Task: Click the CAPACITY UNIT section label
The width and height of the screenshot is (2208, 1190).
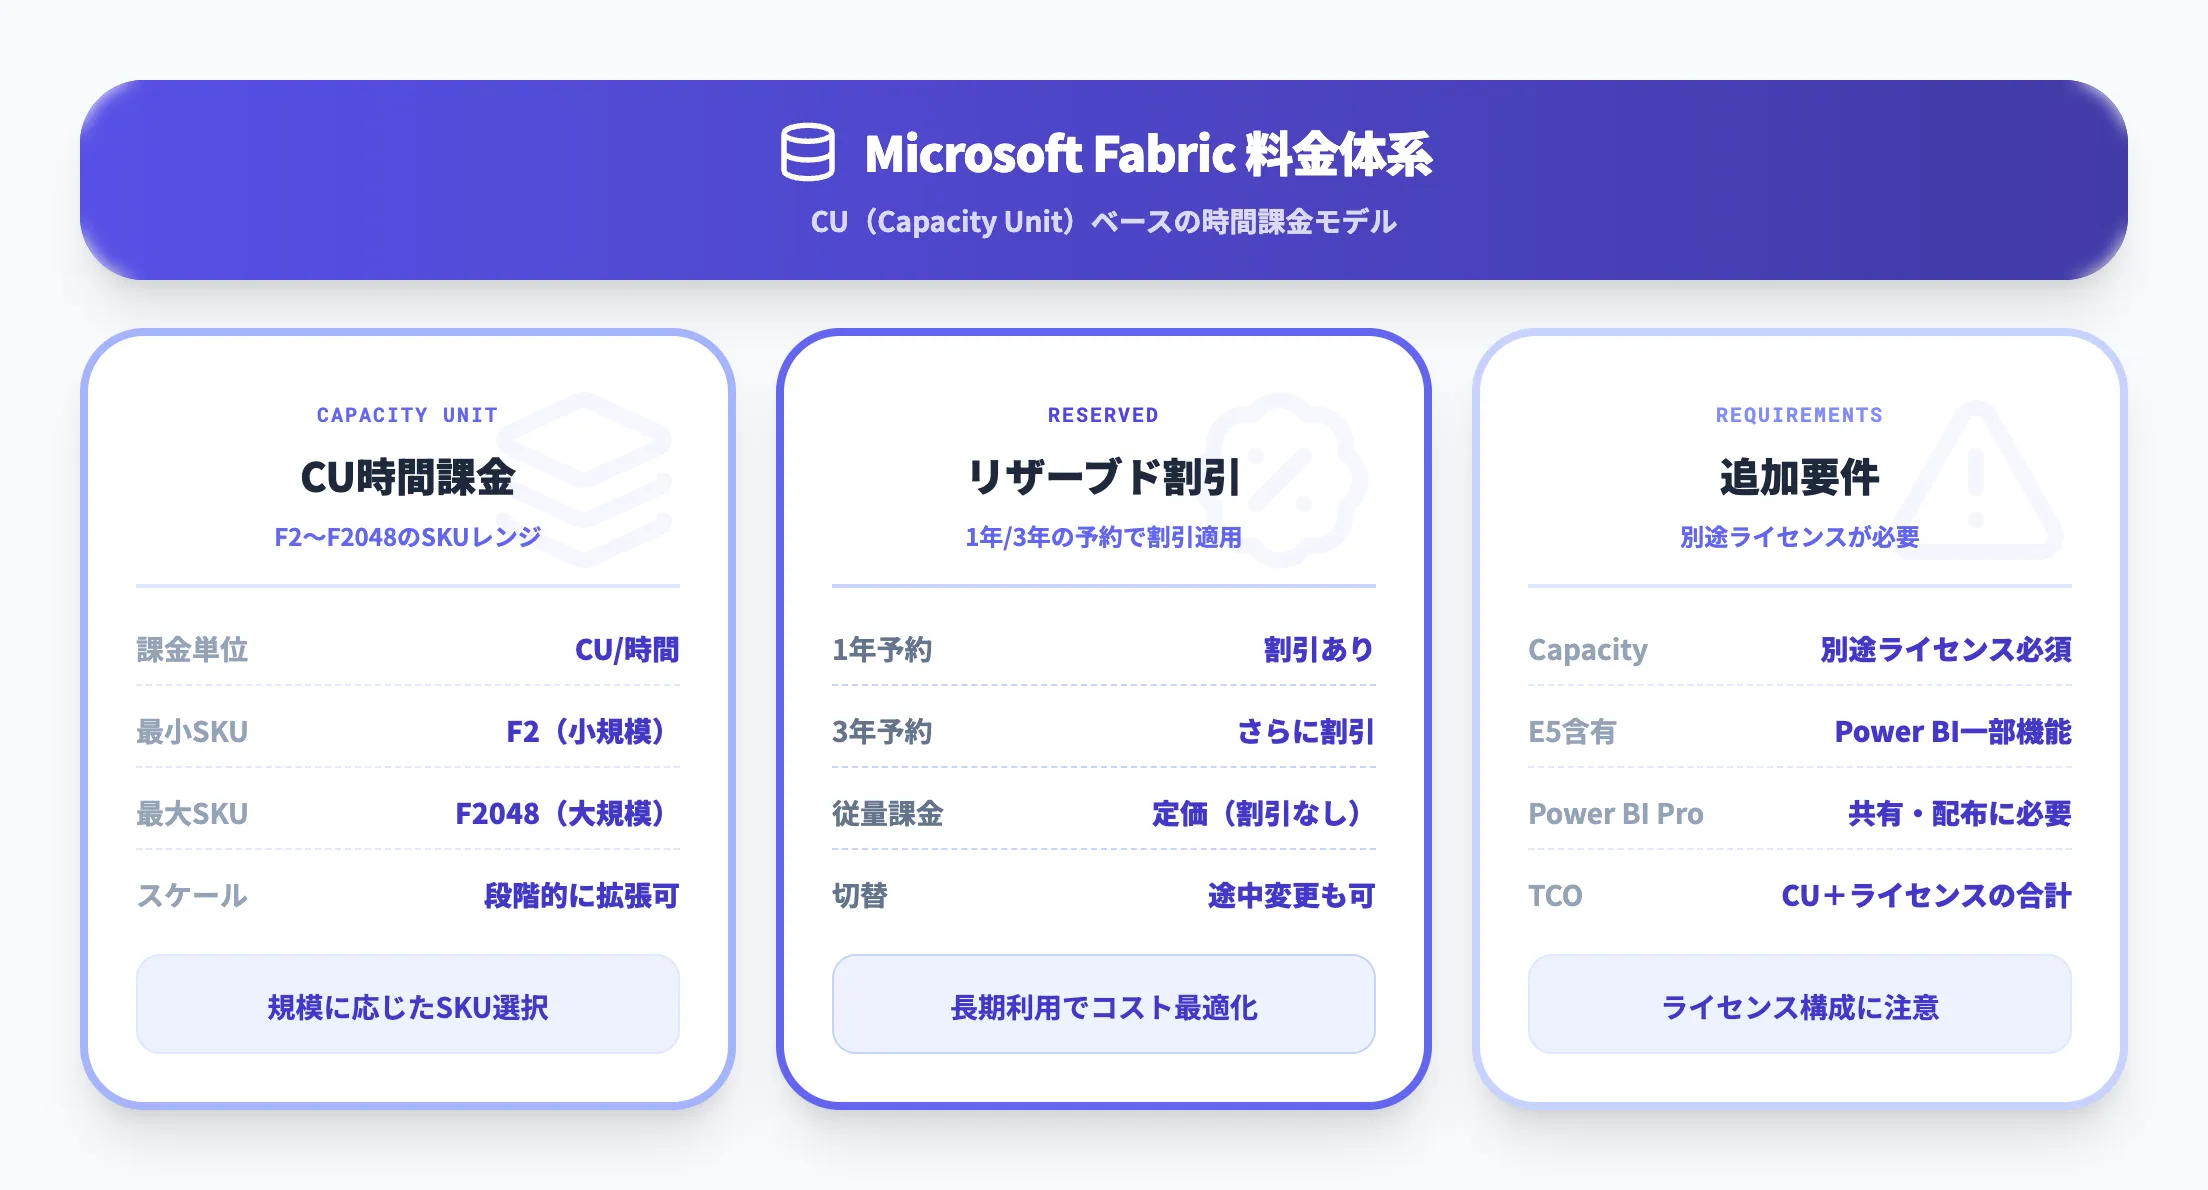Action: click(x=407, y=415)
